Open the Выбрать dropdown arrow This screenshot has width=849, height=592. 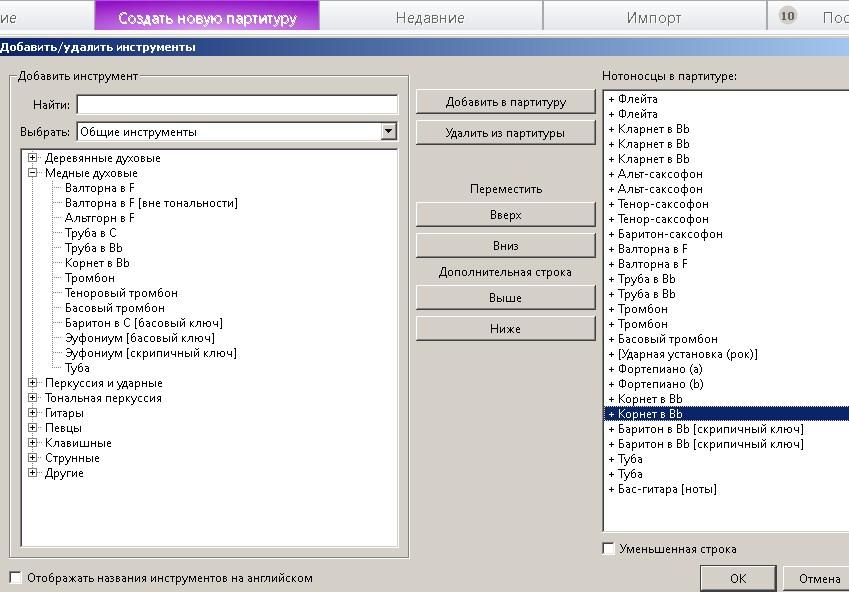[x=388, y=131]
